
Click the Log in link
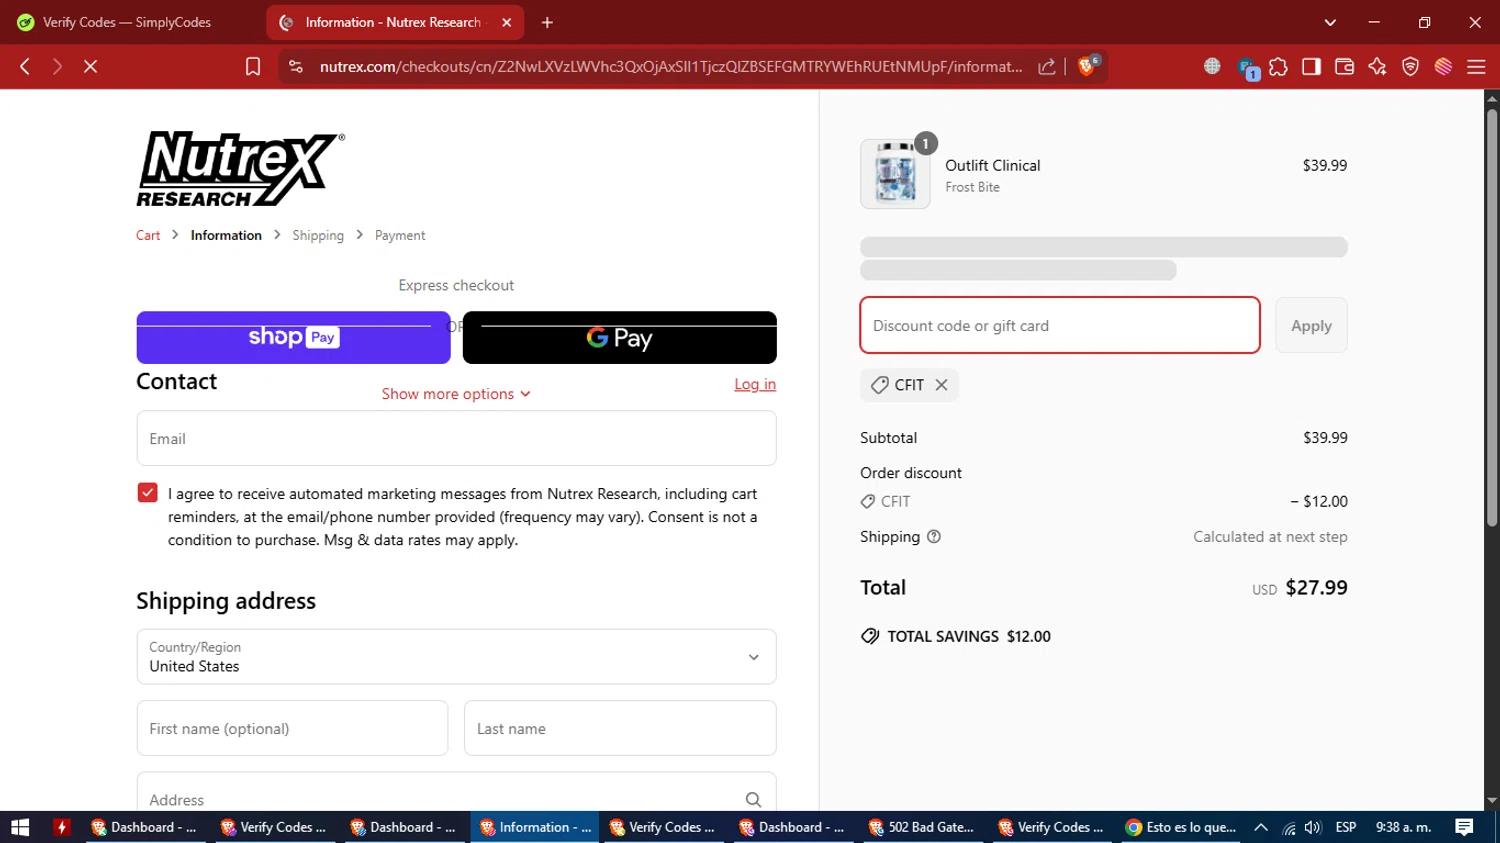pos(755,384)
